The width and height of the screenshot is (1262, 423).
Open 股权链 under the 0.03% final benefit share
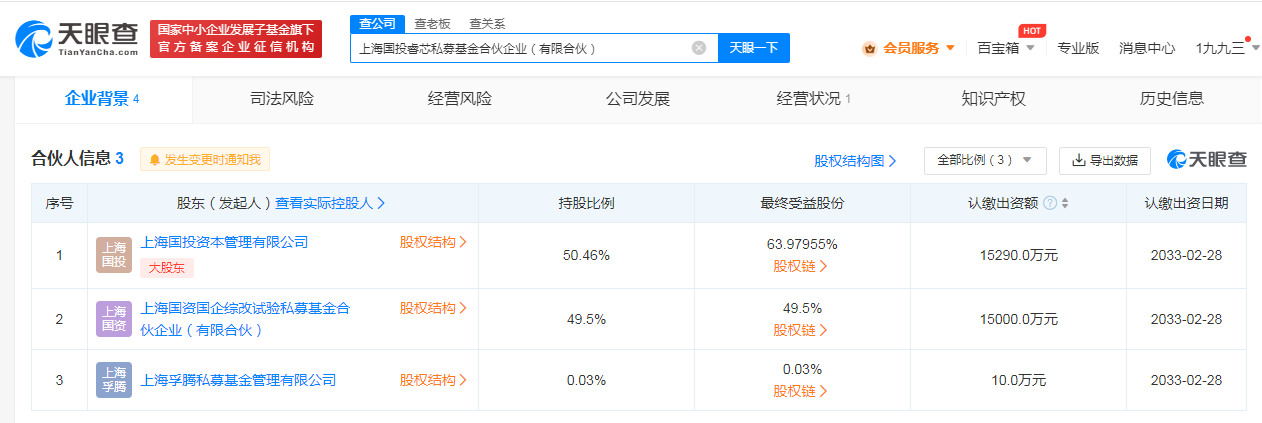(801, 391)
